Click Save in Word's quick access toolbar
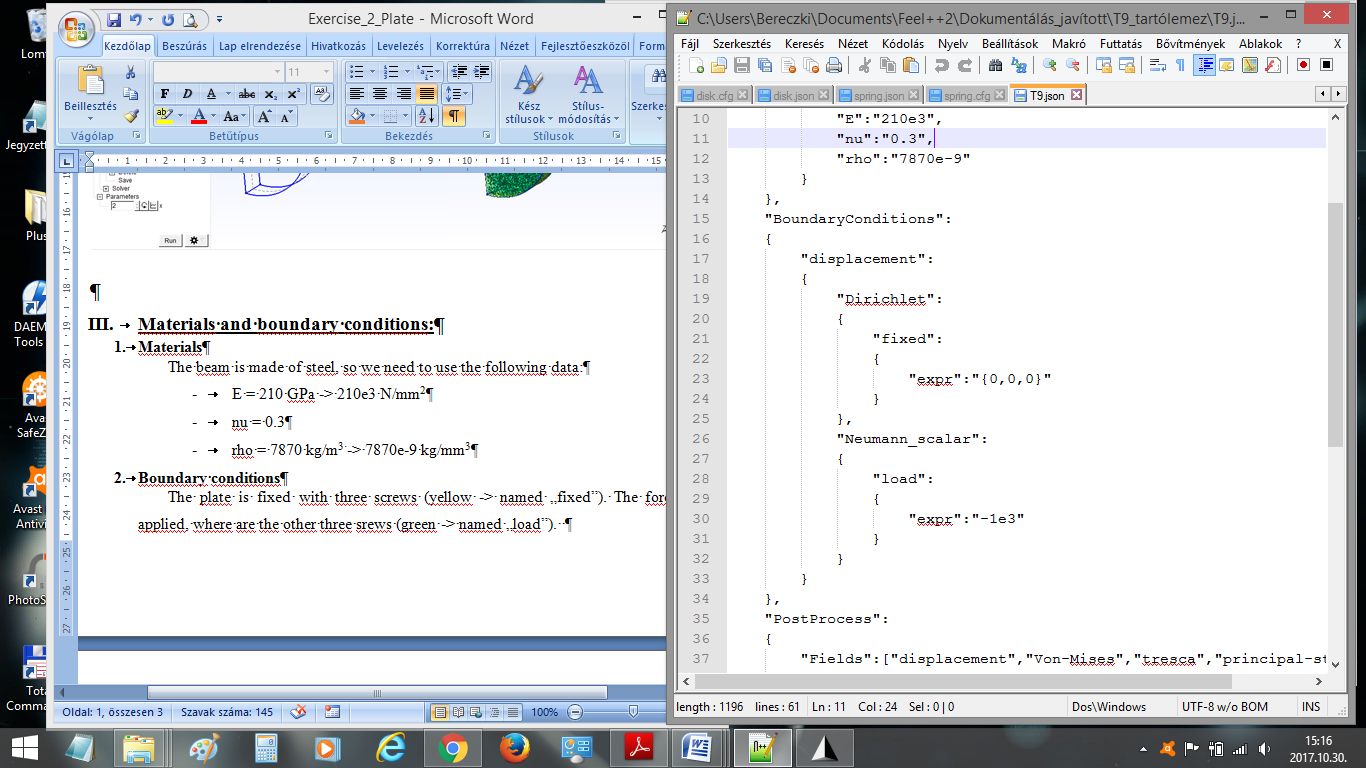 114,20
